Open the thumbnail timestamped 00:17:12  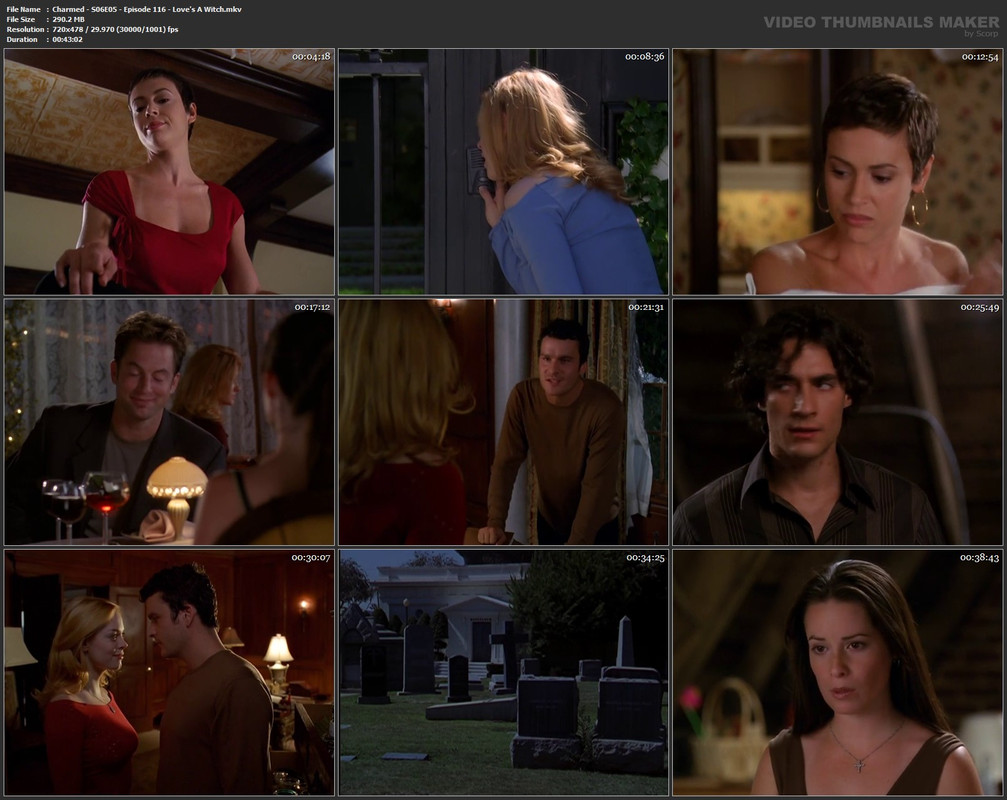[x=169, y=422]
